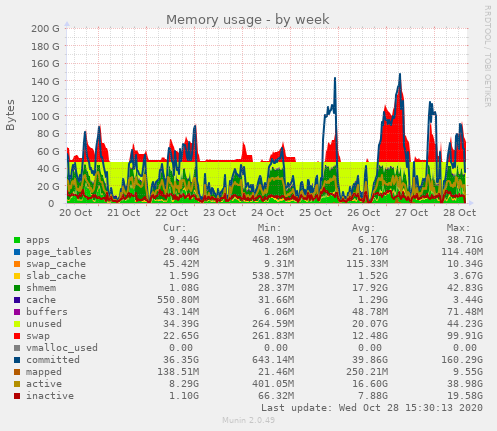This screenshot has height=431, width=497.
Task: Click the Last update timestamp text
Action: click(x=372, y=408)
